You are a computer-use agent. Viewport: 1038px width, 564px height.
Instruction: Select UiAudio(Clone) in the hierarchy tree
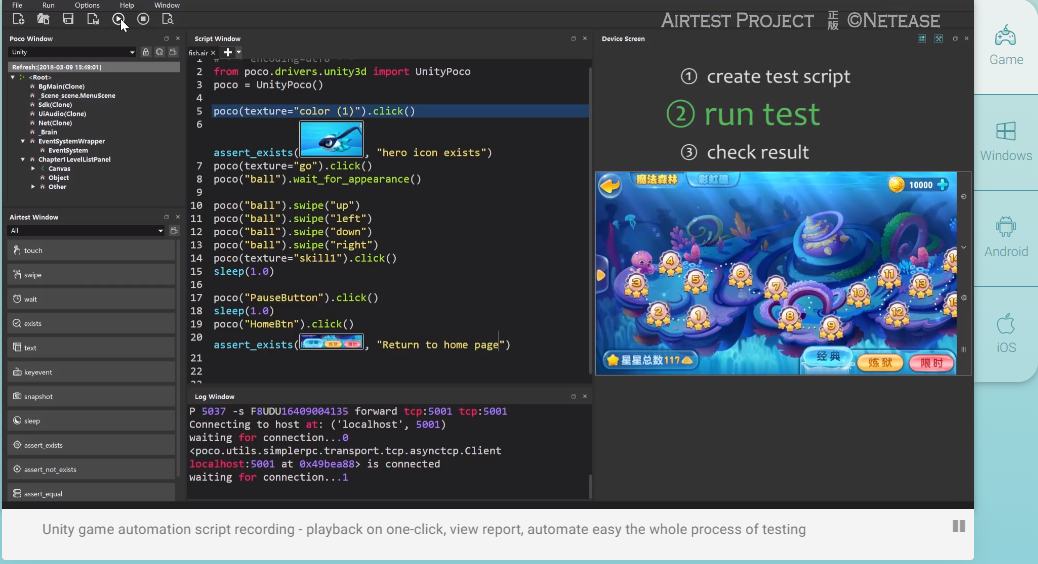[62, 114]
